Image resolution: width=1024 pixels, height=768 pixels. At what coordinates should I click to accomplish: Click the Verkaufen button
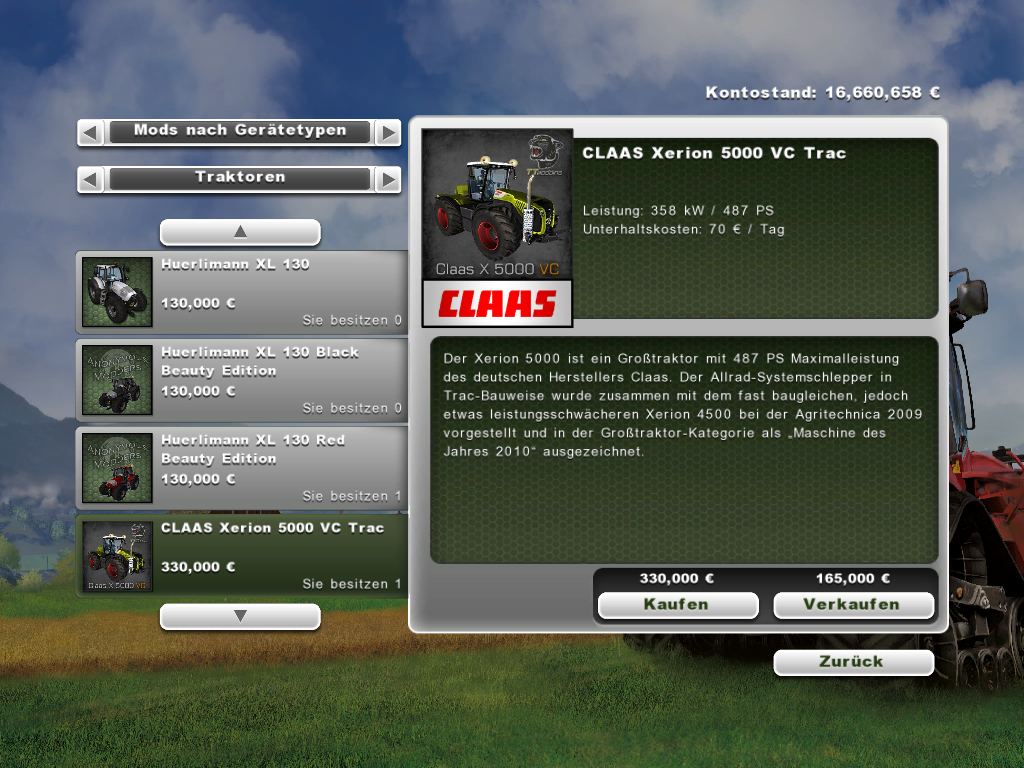click(x=853, y=605)
